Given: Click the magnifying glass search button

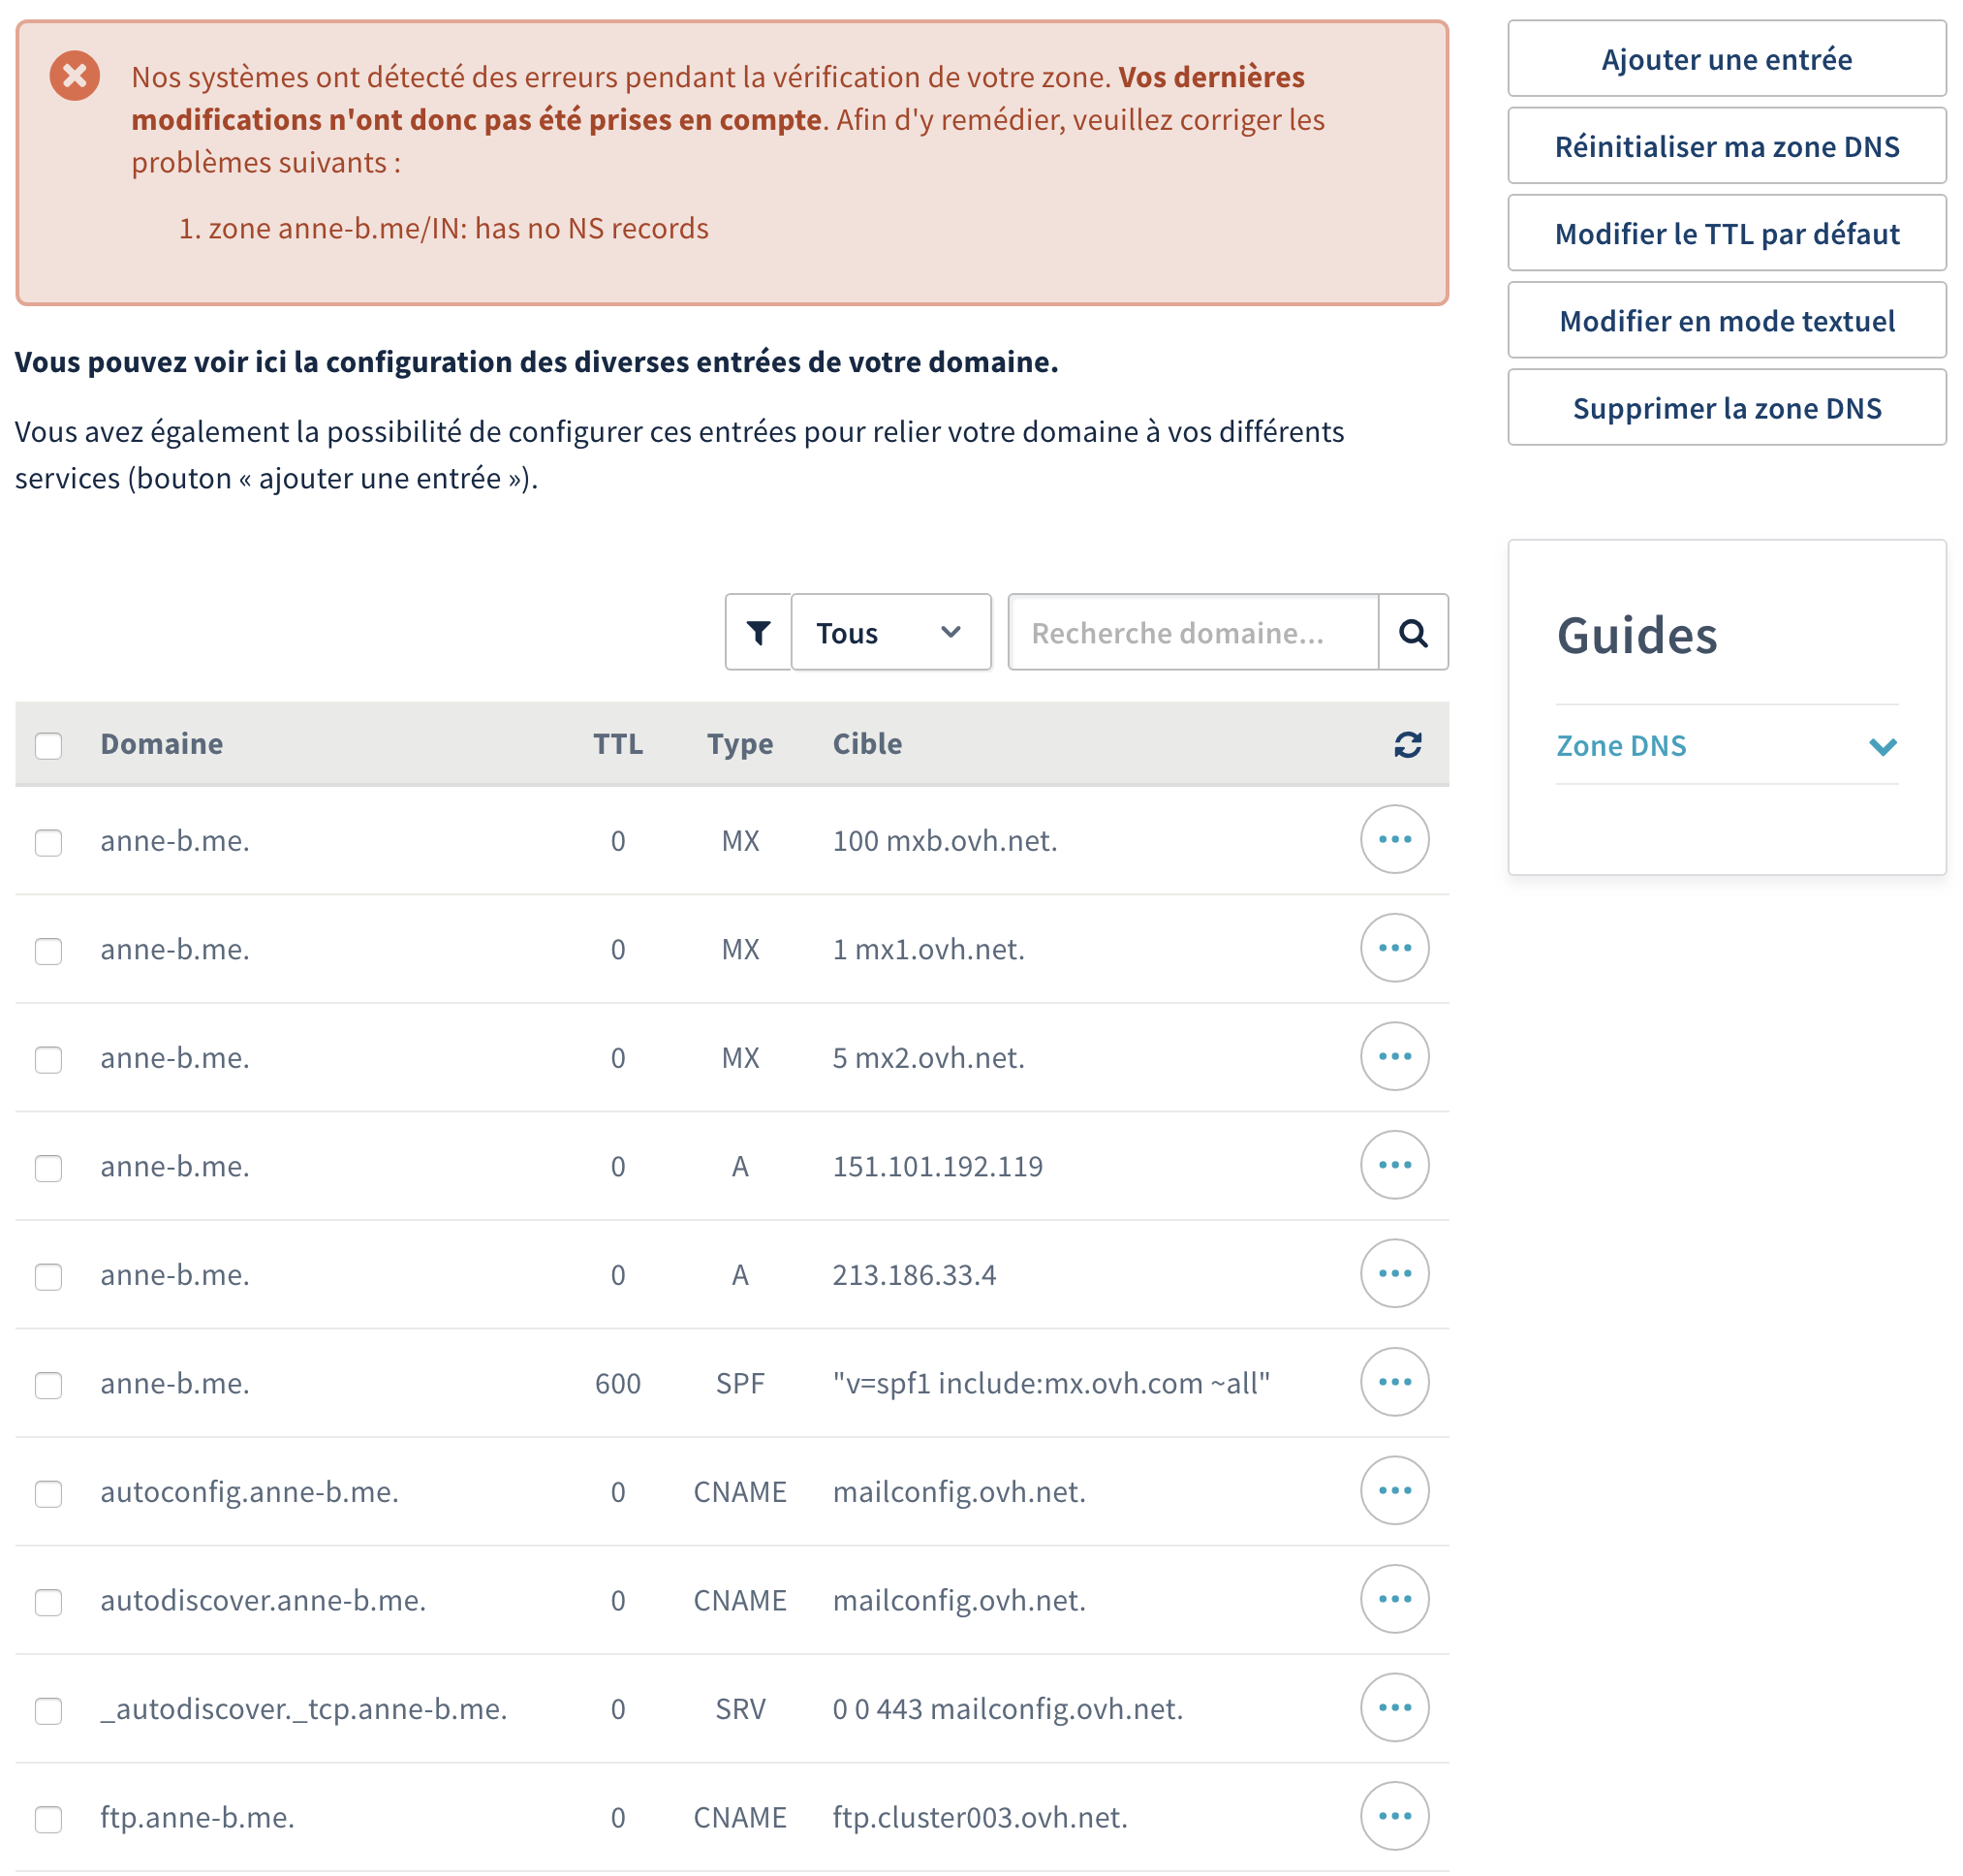Looking at the screenshot, I should pos(1412,632).
